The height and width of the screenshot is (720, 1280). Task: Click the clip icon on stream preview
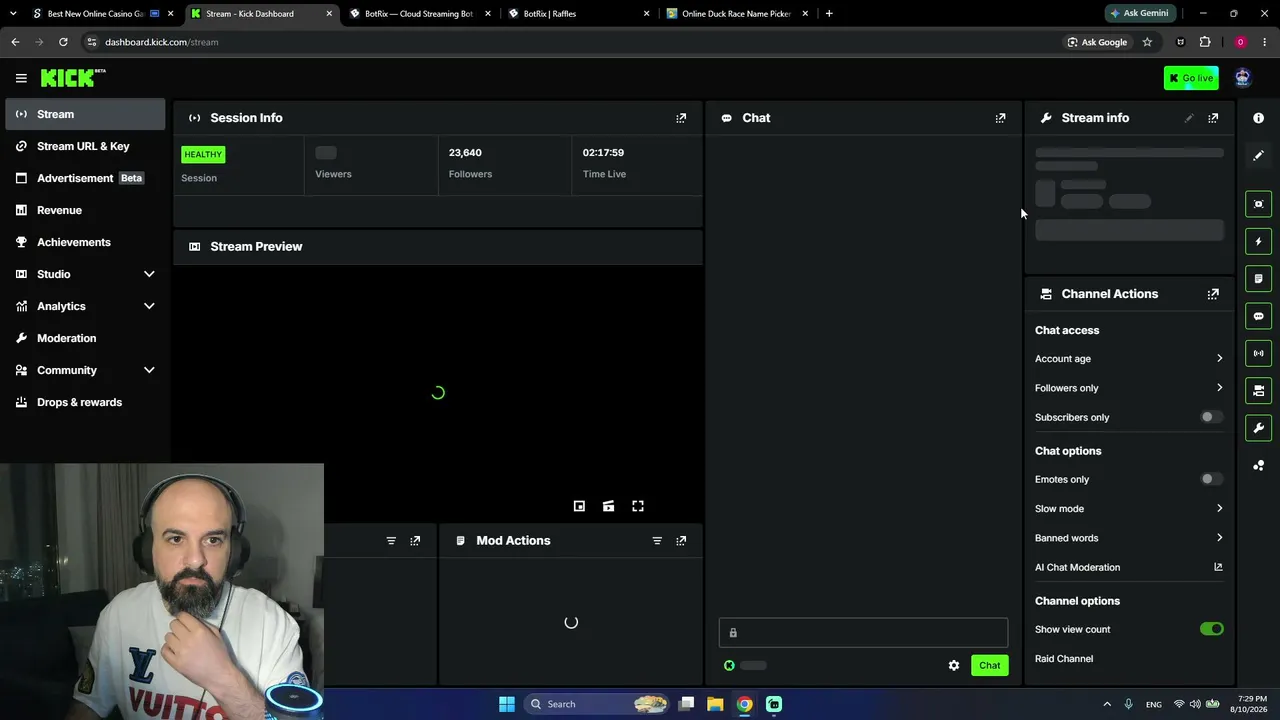click(608, 506)
